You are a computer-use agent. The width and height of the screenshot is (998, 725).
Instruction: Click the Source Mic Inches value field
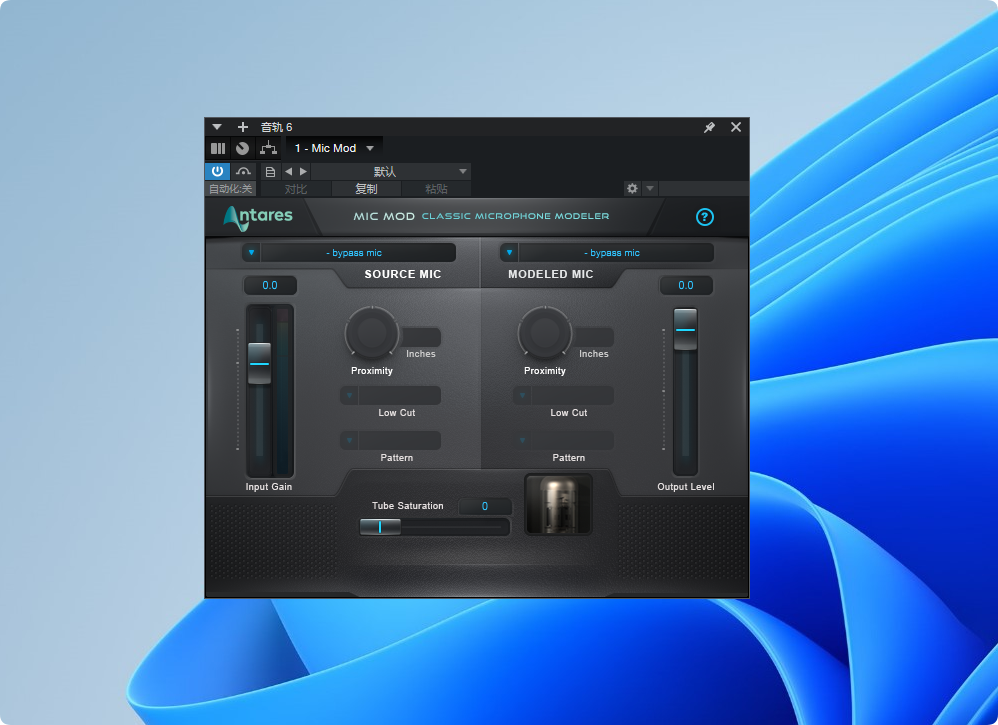coord(421,337)
